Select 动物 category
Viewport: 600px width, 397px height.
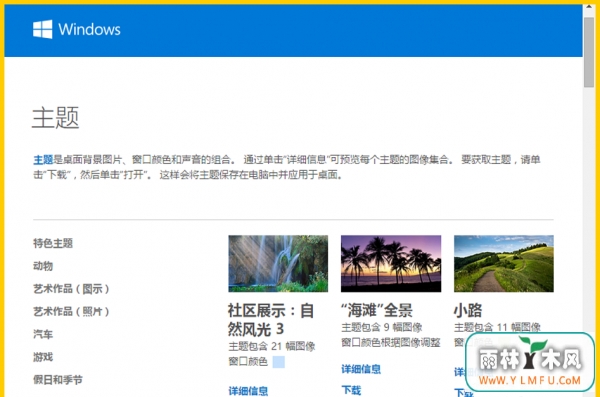[43, 266]
